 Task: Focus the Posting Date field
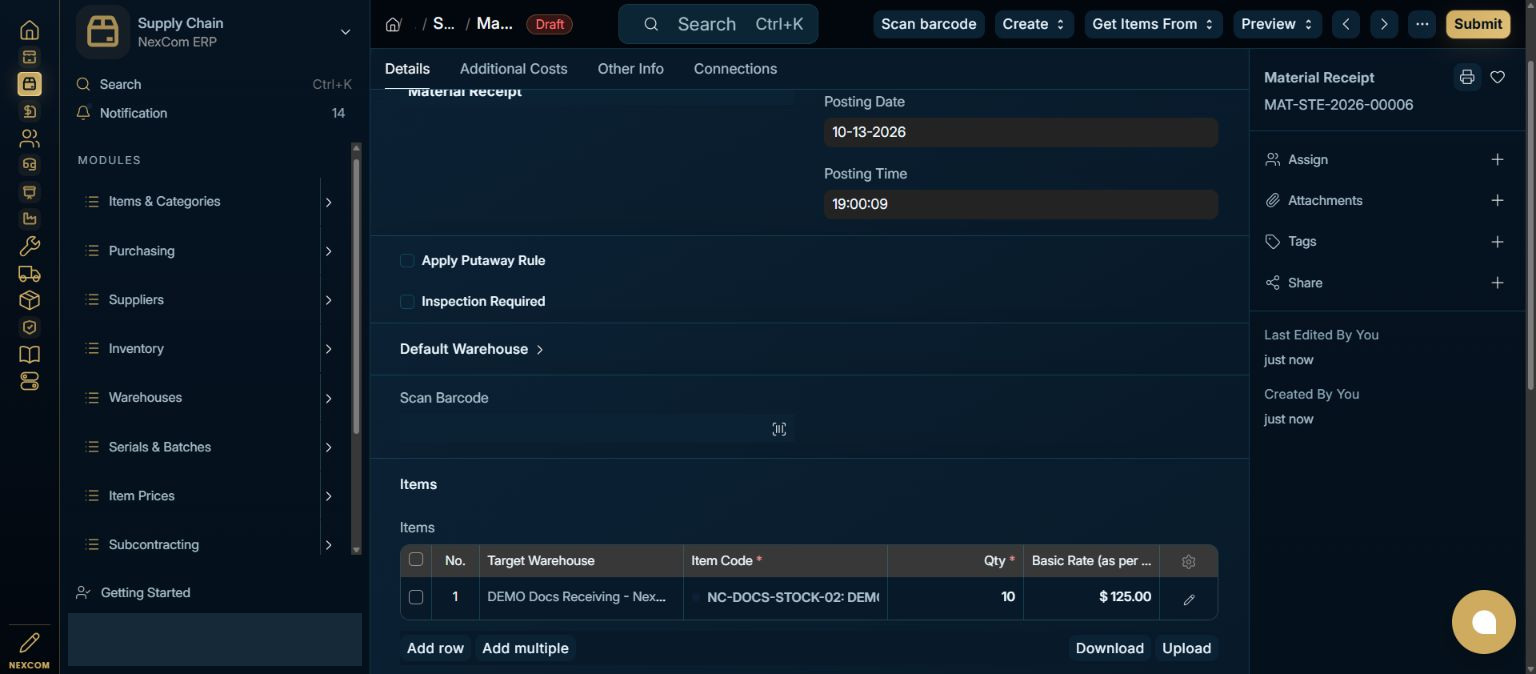click(x=1021, y=132)
